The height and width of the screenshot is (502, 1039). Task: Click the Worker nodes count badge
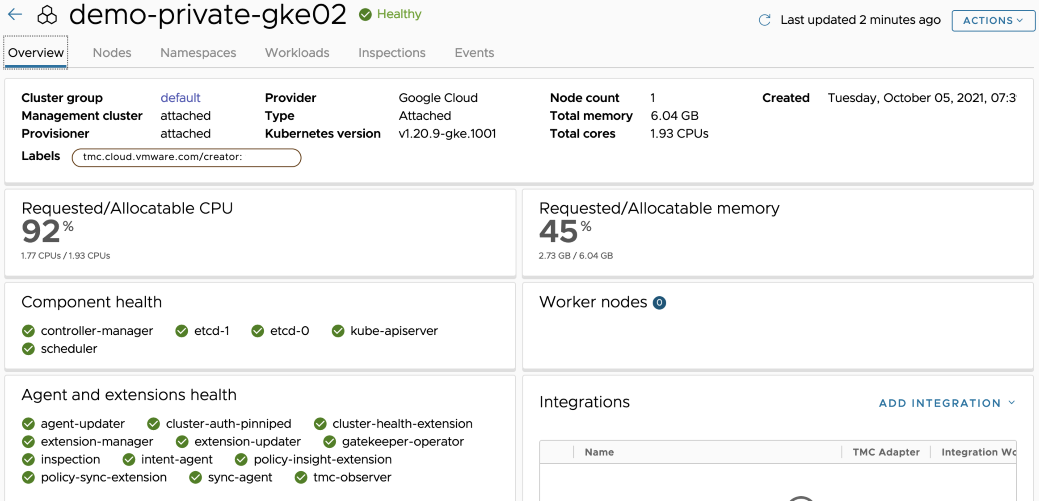click(x=659, y=303)
